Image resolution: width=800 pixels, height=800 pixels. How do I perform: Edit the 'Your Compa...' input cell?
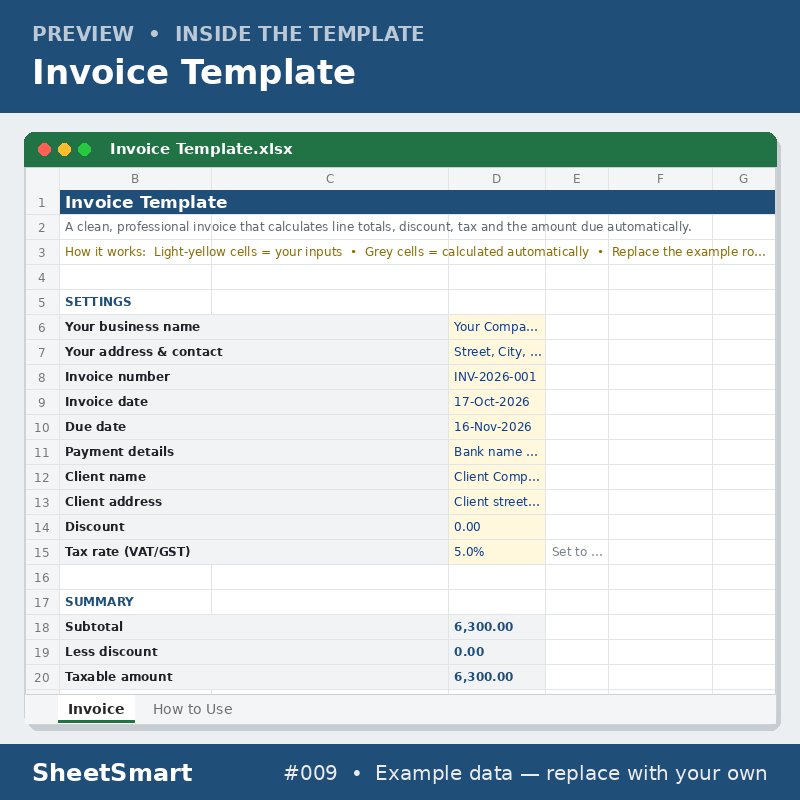pos(497,327)
